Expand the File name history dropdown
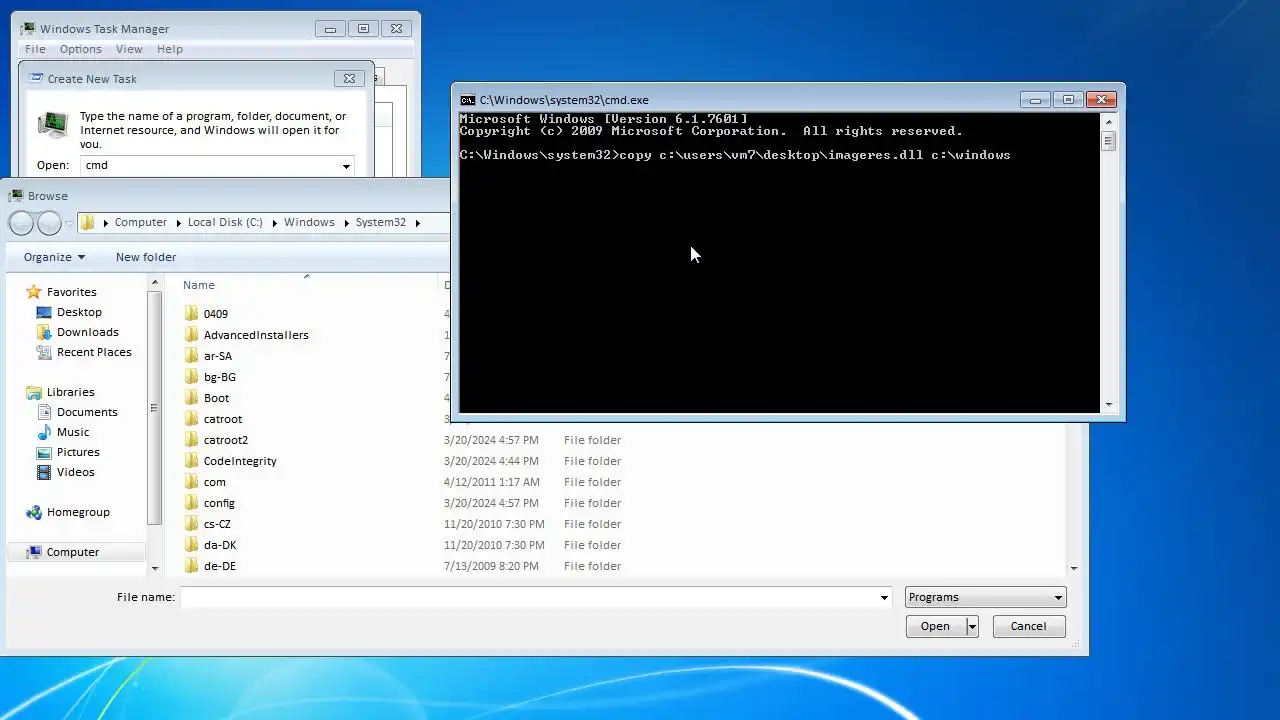Screen dimensions: 1280x720 click(884, 598)
